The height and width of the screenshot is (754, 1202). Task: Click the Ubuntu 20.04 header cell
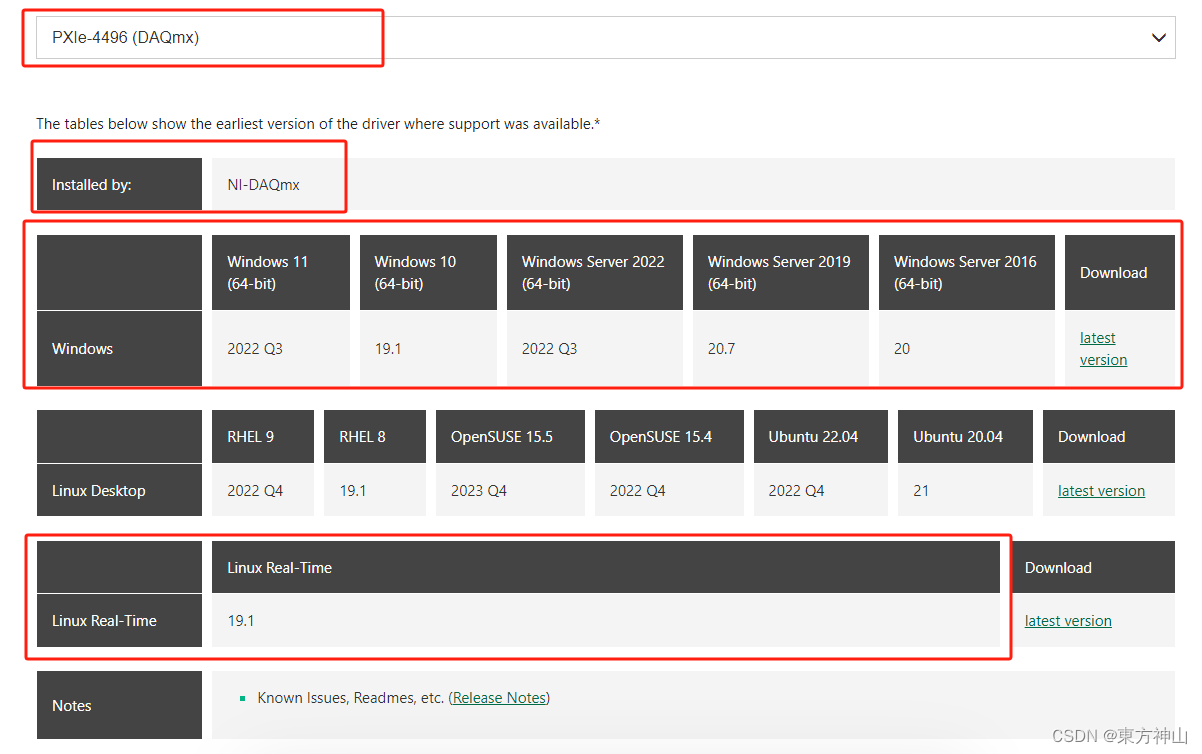pos(965,437)
